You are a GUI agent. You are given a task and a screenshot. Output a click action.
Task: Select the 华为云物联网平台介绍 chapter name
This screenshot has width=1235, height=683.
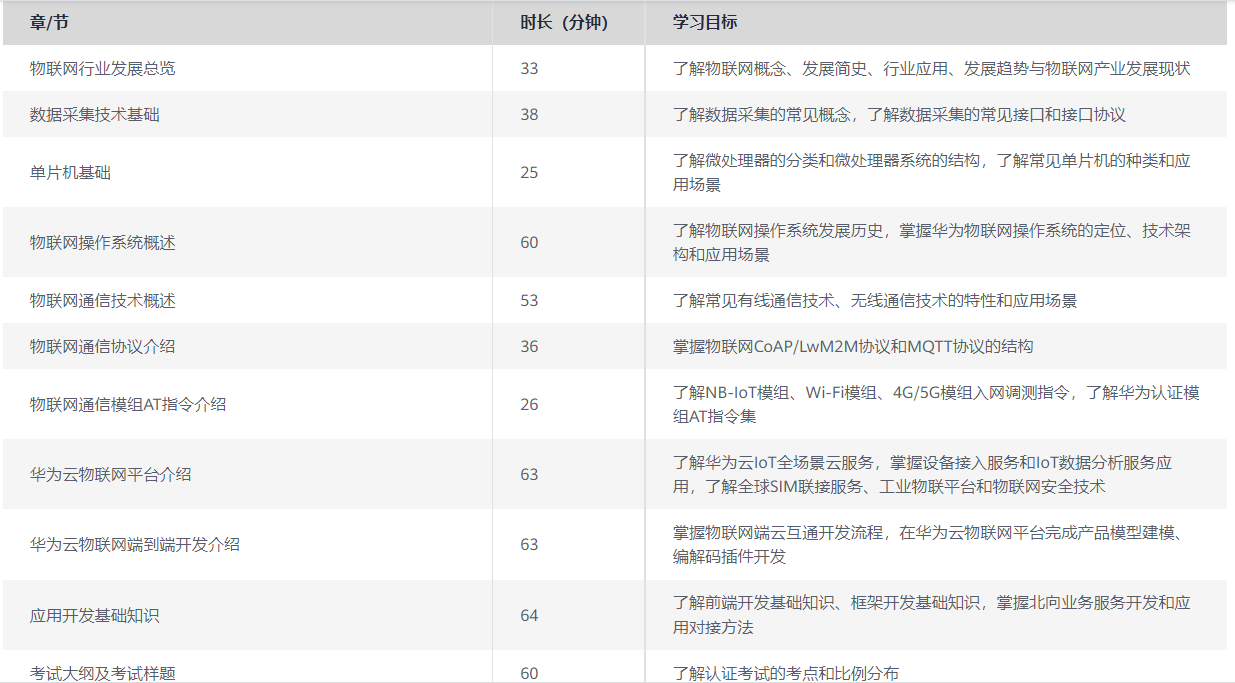click(111, 475)
